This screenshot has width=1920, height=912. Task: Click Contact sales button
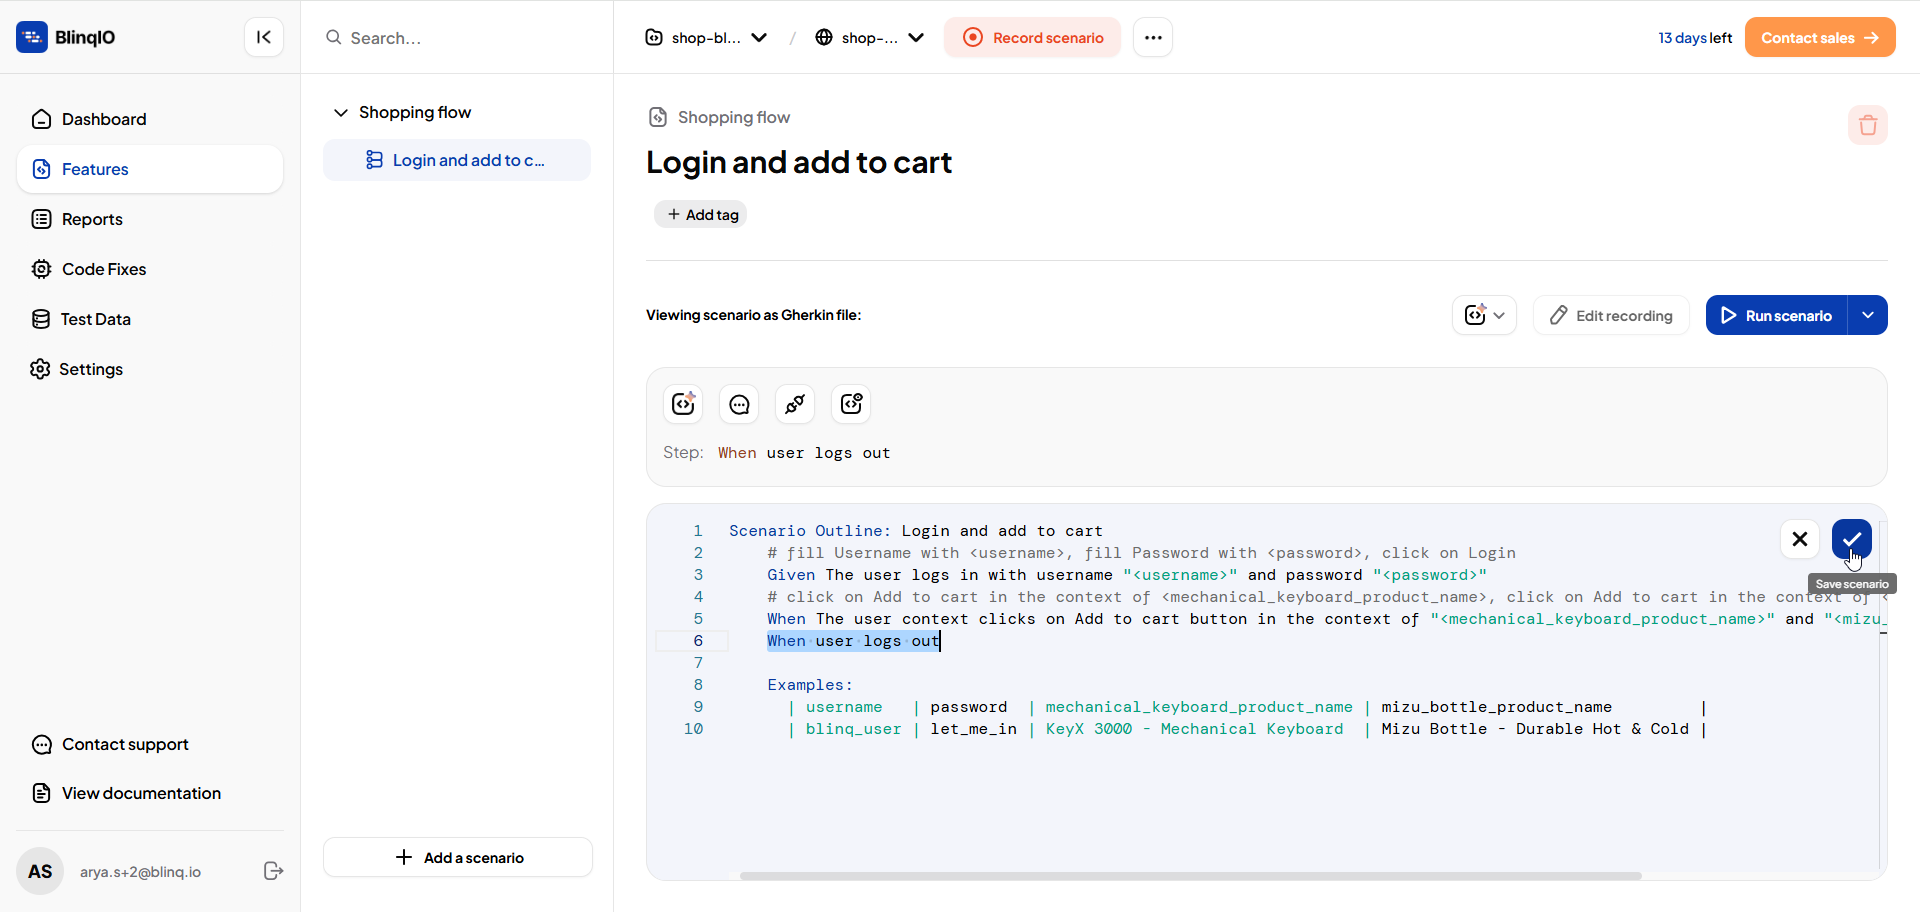point(1820,38)
